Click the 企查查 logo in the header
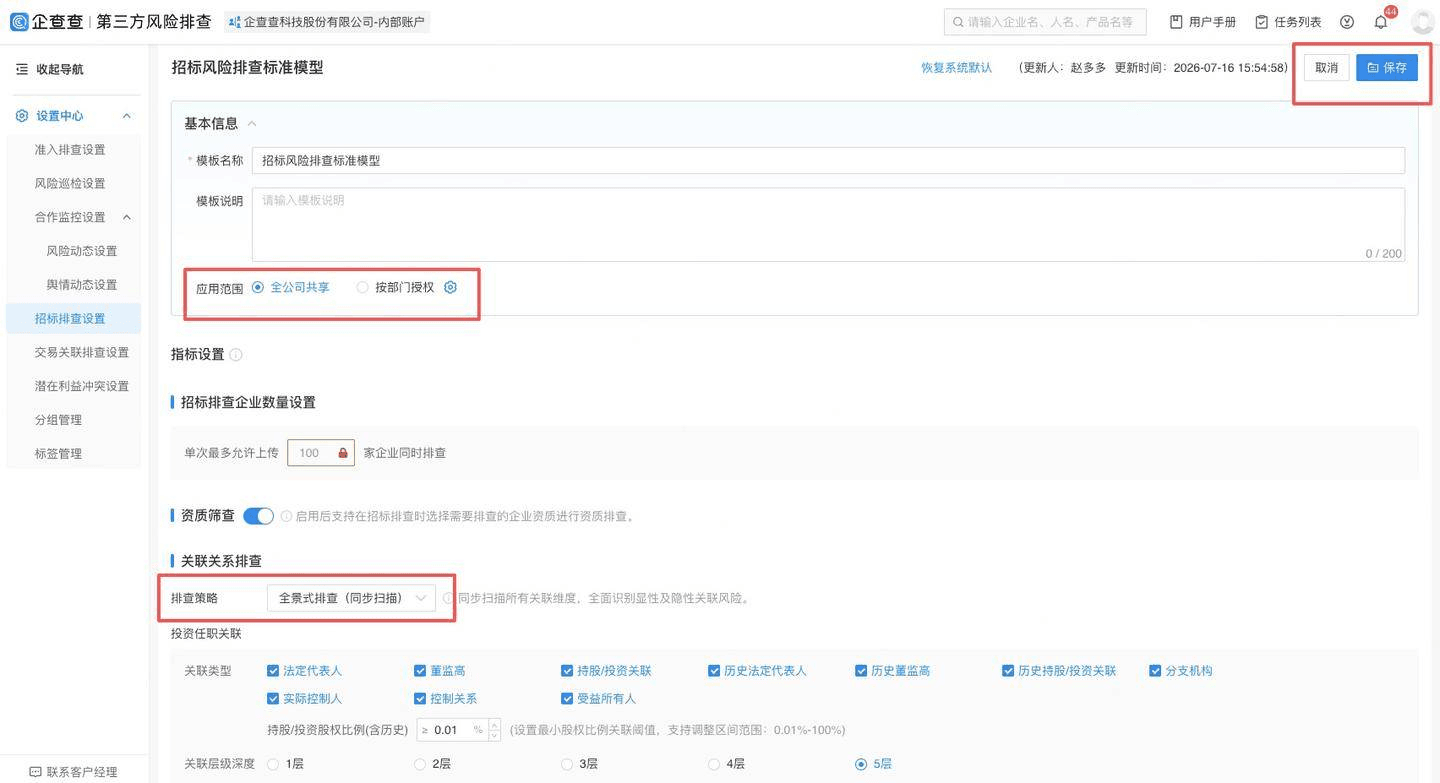The image size is (1440, 783). 47,21
